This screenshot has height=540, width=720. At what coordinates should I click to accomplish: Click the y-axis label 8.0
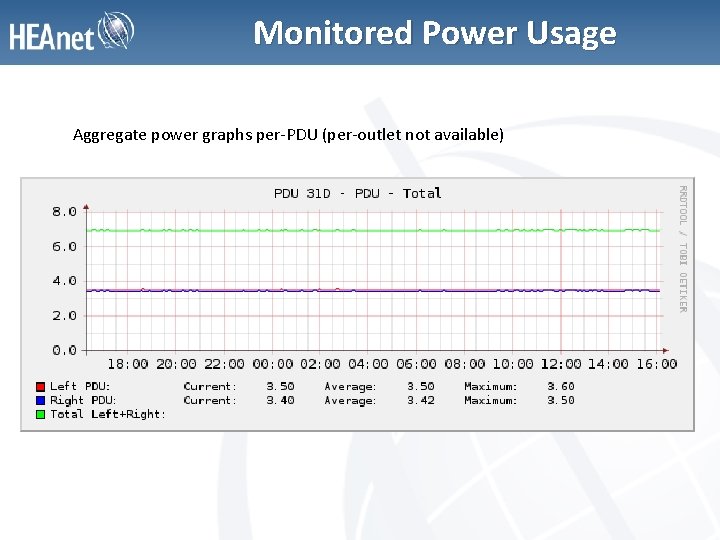[64, 212]
